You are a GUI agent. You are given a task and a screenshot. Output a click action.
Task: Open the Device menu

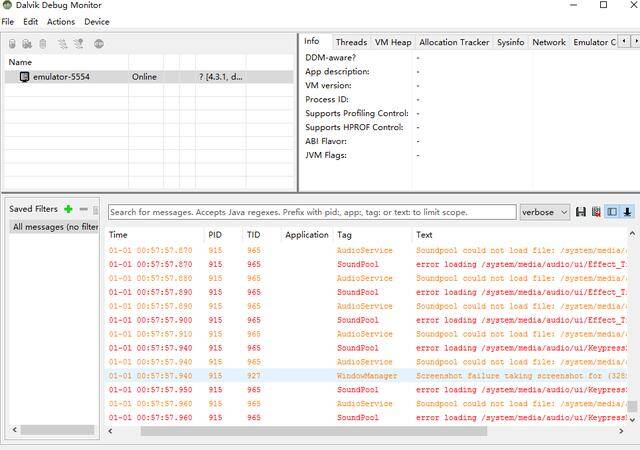pos(97,22)
